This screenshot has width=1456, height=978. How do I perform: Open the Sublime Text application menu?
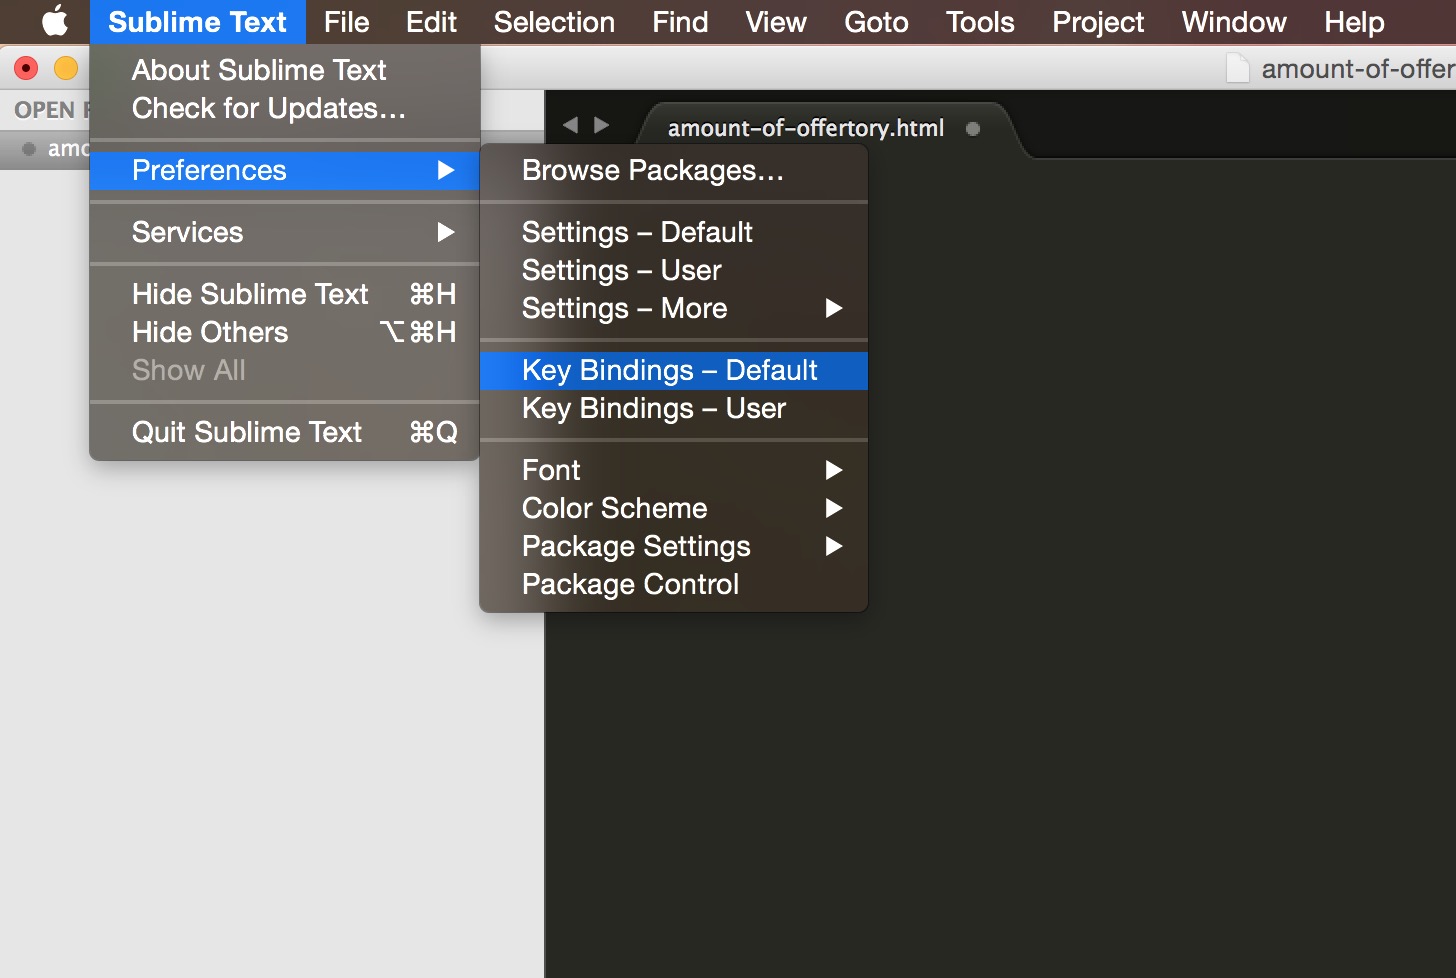click(x=197, y=22)
